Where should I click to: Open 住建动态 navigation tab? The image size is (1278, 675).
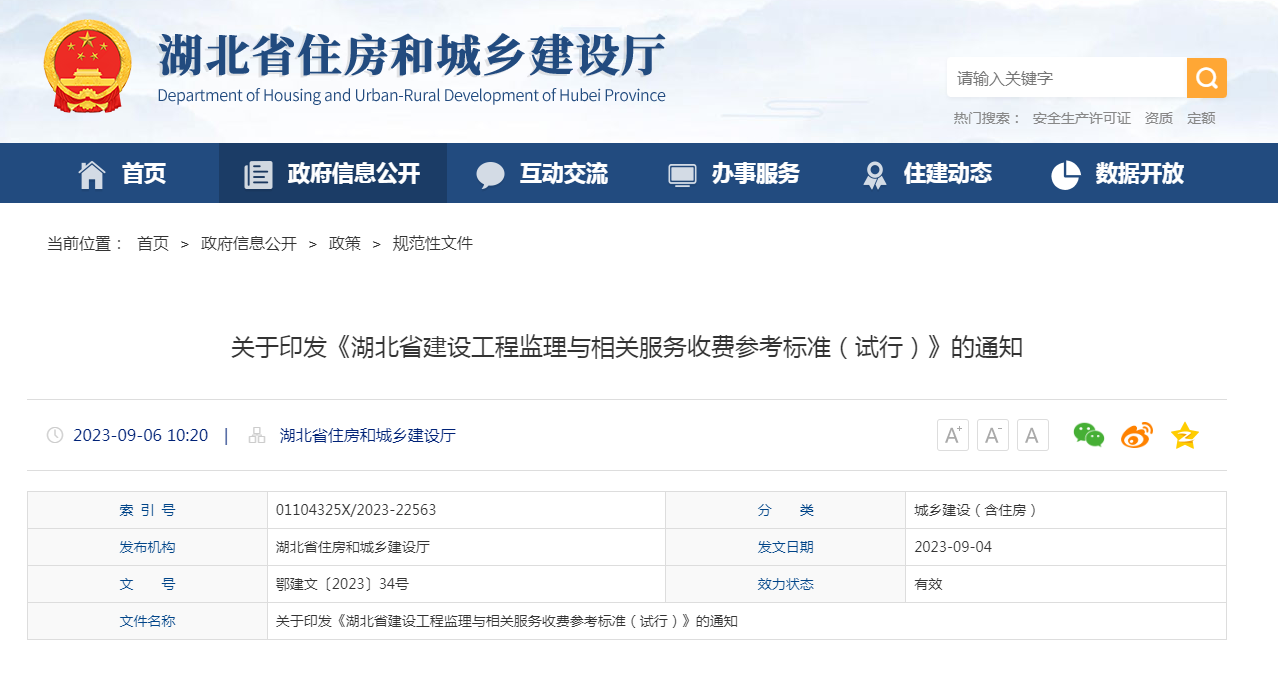tap(948, 174)
